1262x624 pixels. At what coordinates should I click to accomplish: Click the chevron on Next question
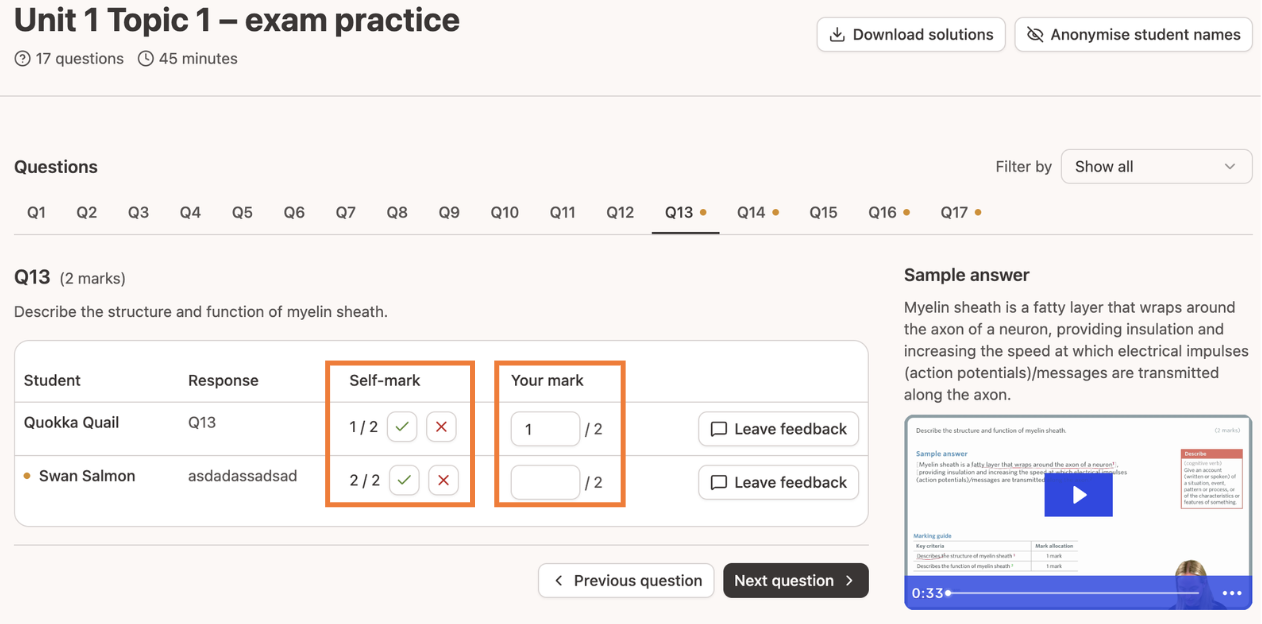click(x=849, y=580)
